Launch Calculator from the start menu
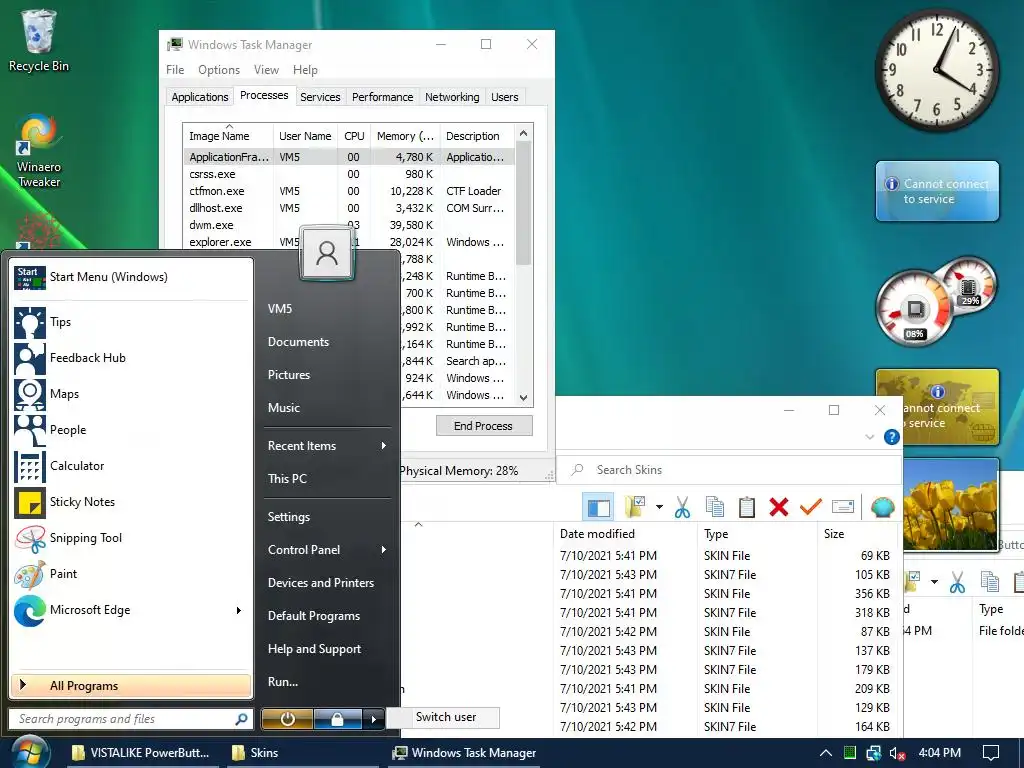Screen dimensions: 1024x768 [130, 466]
